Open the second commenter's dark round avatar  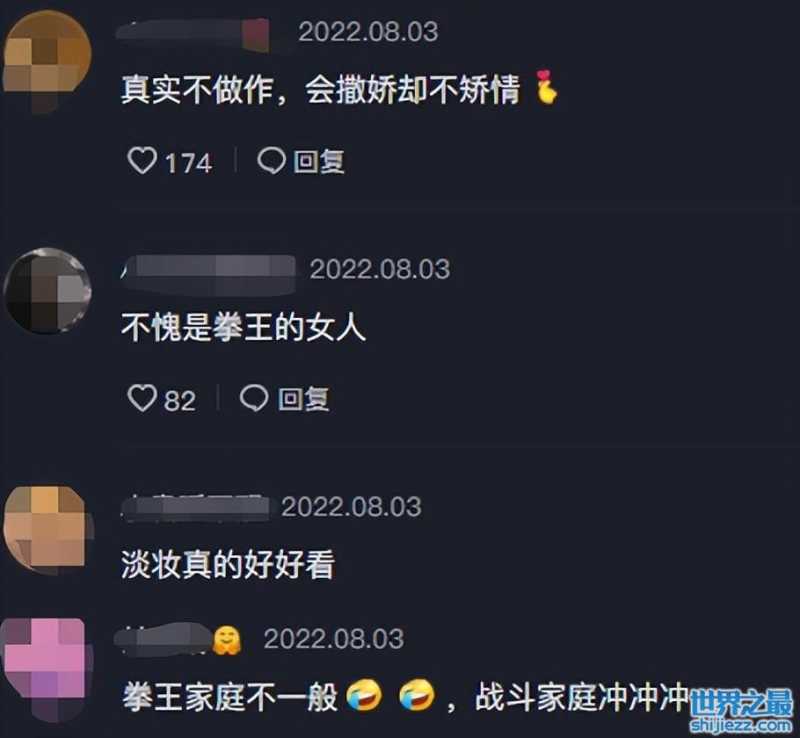47,291
